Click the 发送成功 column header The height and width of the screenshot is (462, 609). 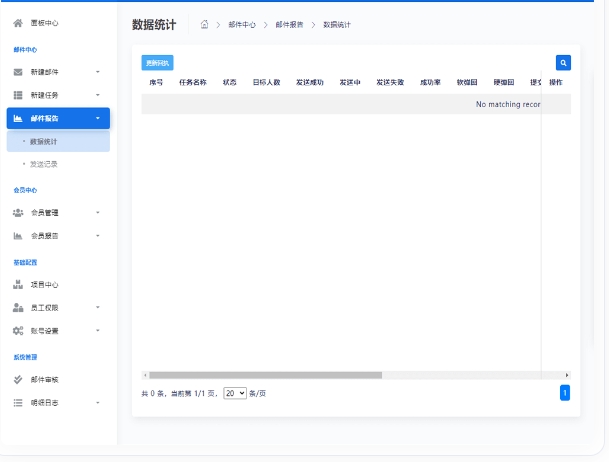tap(310, 82)
